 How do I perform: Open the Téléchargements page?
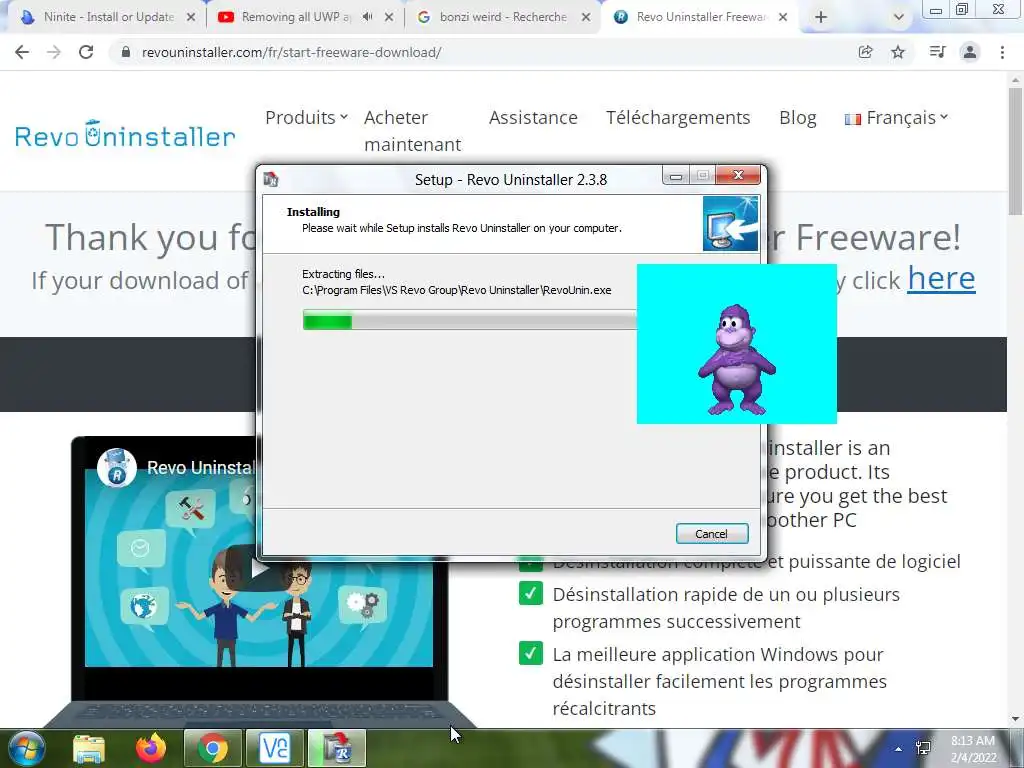[x=678, y=118]
